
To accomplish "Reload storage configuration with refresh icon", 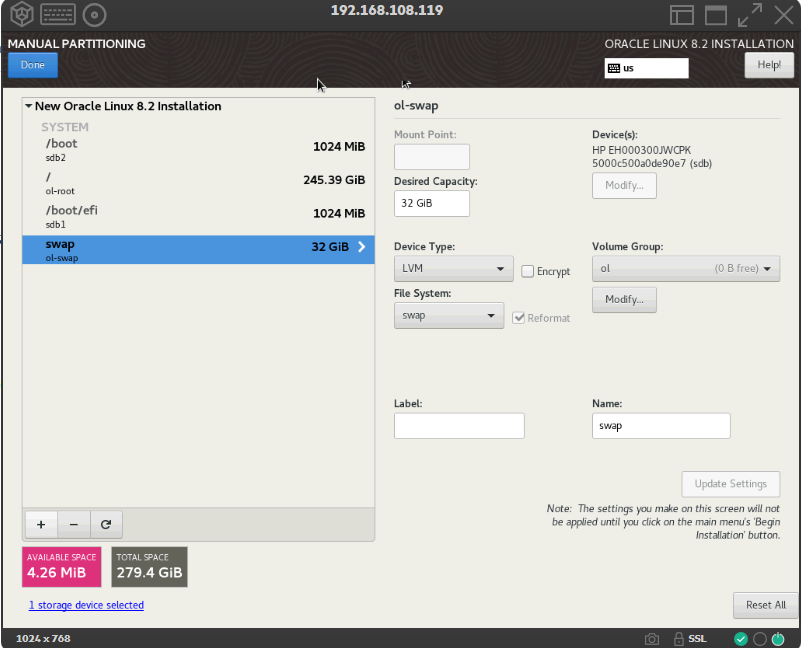I will (x=106, y=524).
